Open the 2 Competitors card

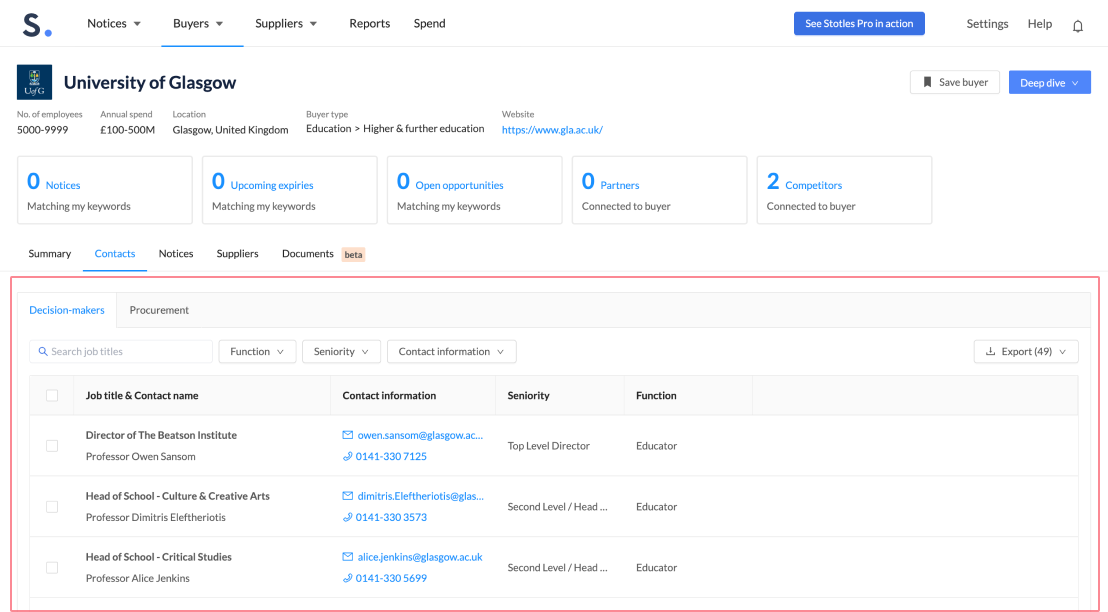844,190
